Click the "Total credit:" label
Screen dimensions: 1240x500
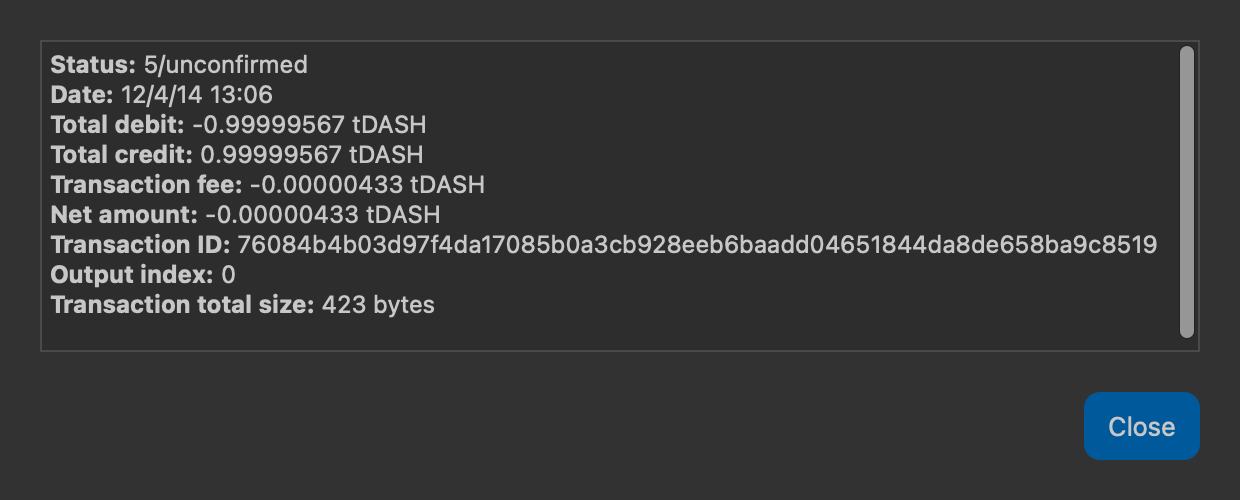(122, 155)
